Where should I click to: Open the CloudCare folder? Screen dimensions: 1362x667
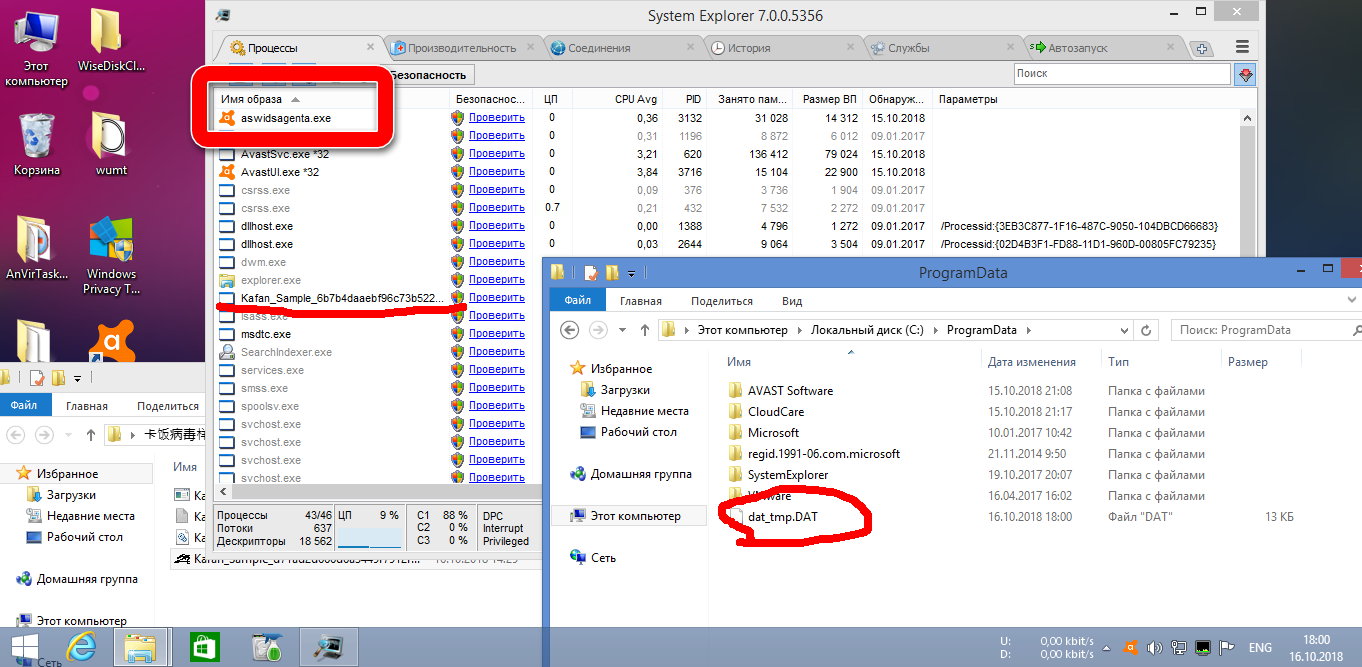pos(776,412)
